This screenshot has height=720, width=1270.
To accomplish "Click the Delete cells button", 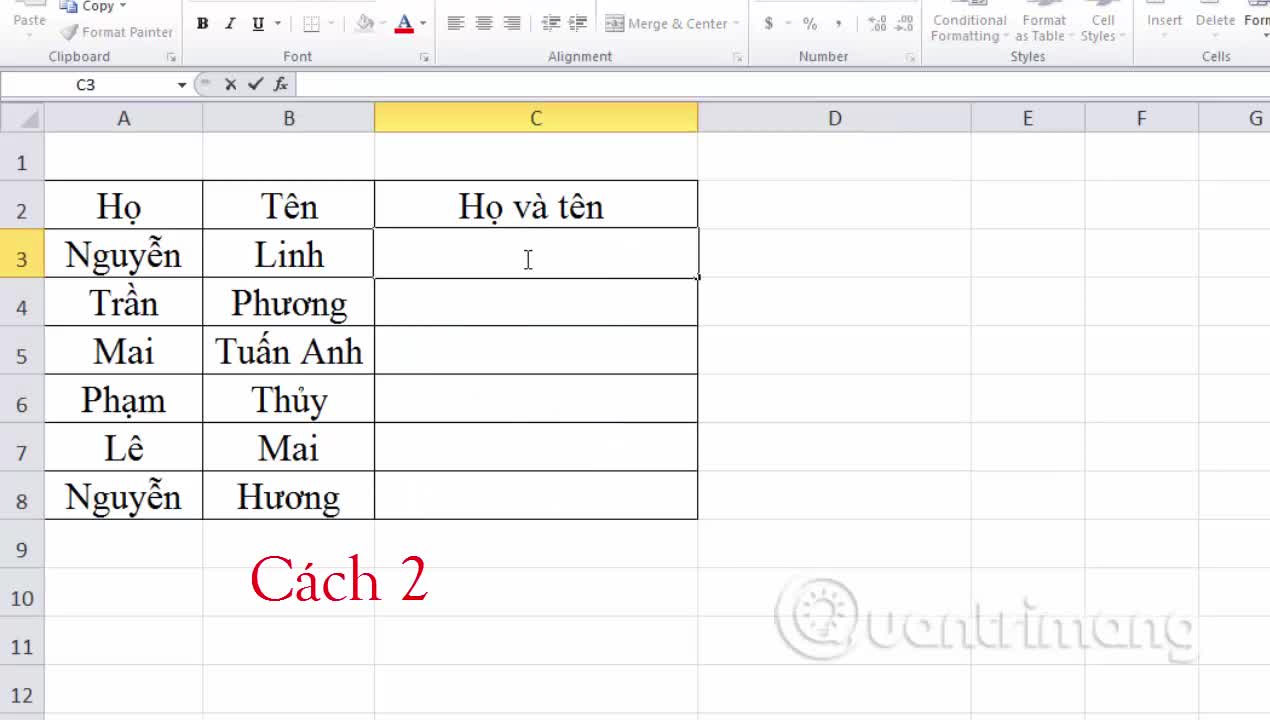I will (x=1215, y=20).
